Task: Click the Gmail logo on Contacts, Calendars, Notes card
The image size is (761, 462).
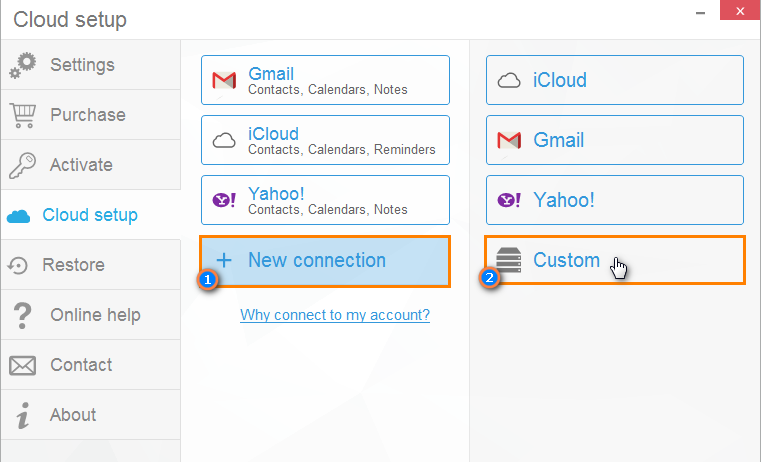Action: click(x=224, y=81)
